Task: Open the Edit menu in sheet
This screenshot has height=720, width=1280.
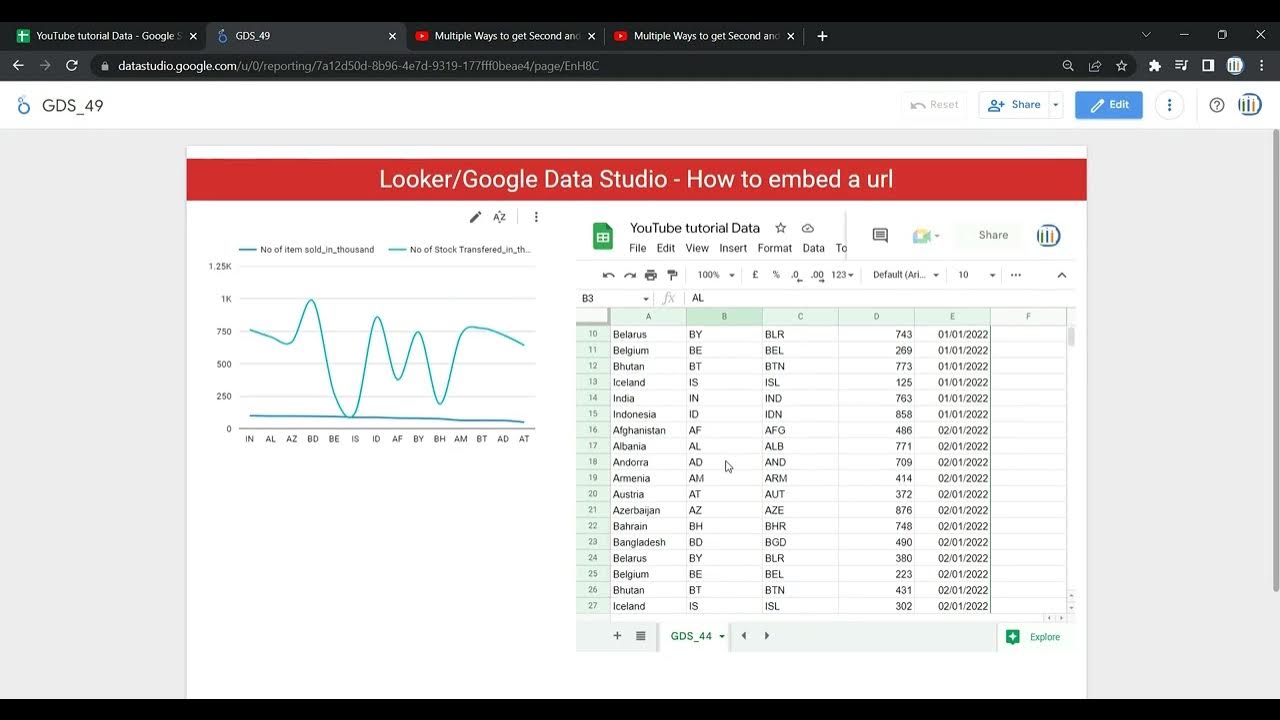Action: [666, 248]
